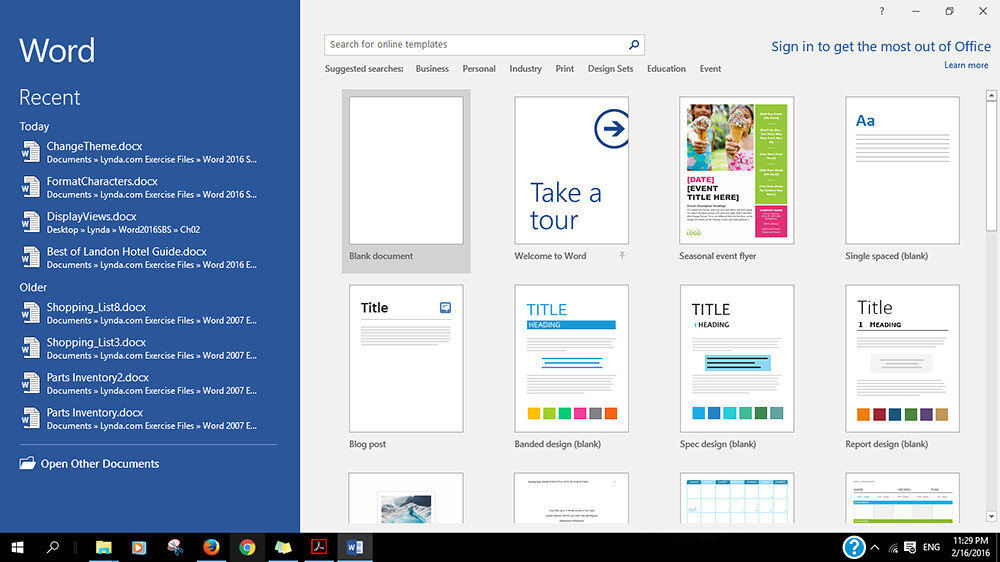The image size is (1000, 562).
Task: Select the Blank document template
Action: point(406,181)
